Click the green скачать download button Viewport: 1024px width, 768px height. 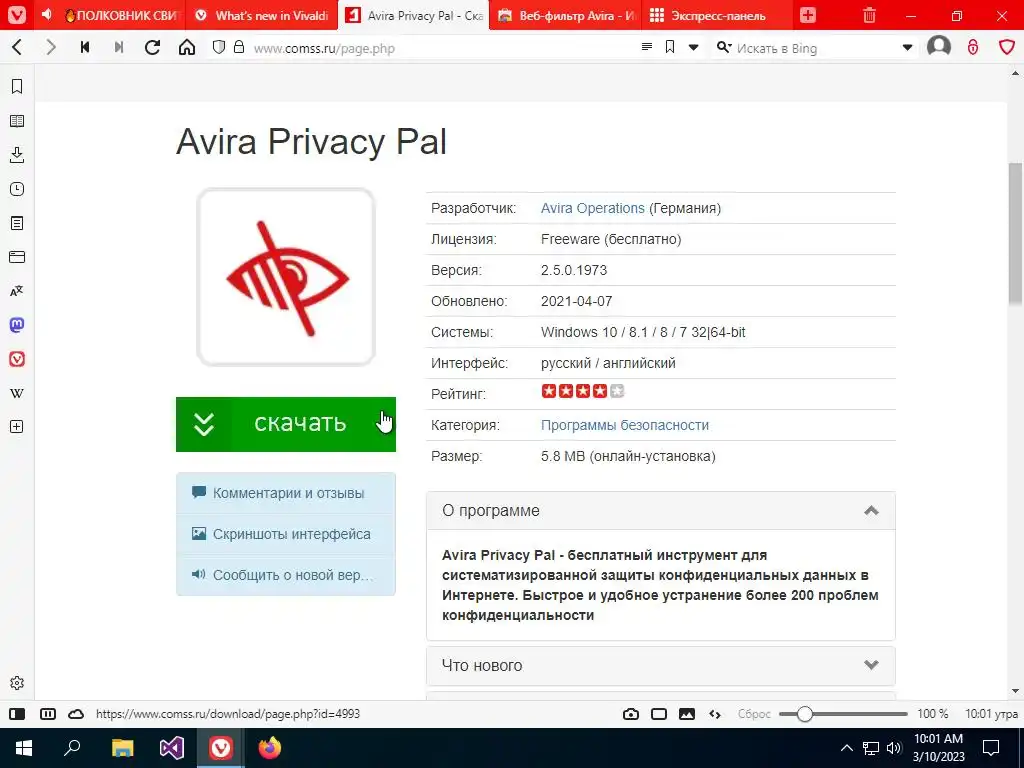pos(285,424)
